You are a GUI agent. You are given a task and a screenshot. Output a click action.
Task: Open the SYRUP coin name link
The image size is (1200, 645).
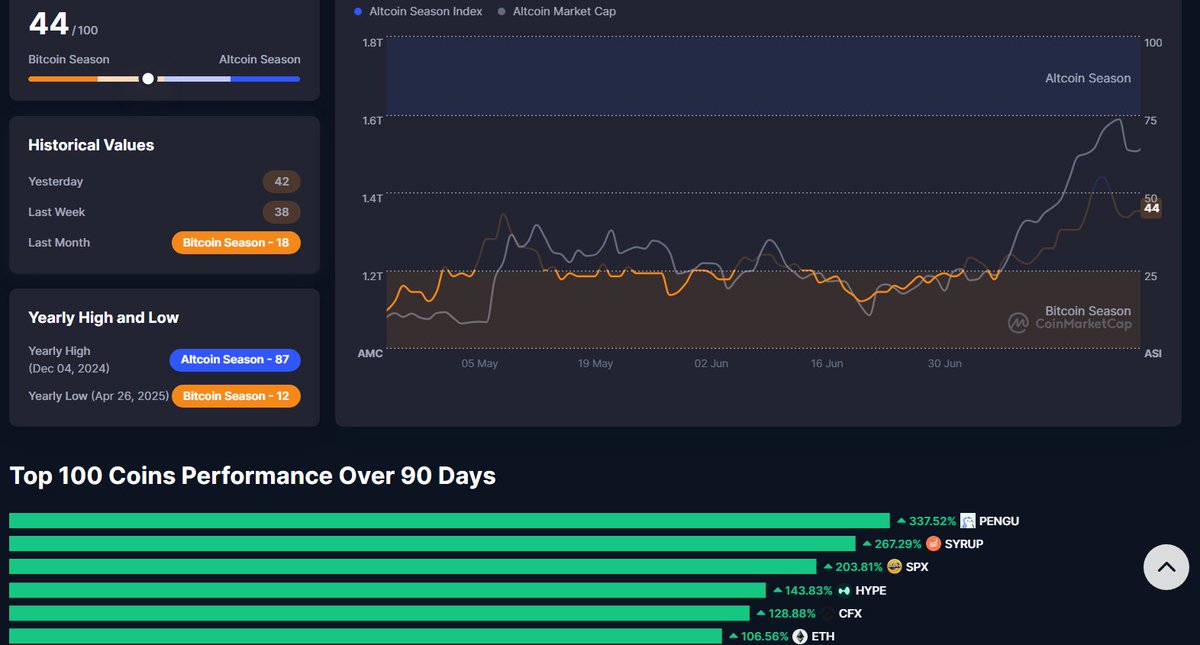click(964, 544)
